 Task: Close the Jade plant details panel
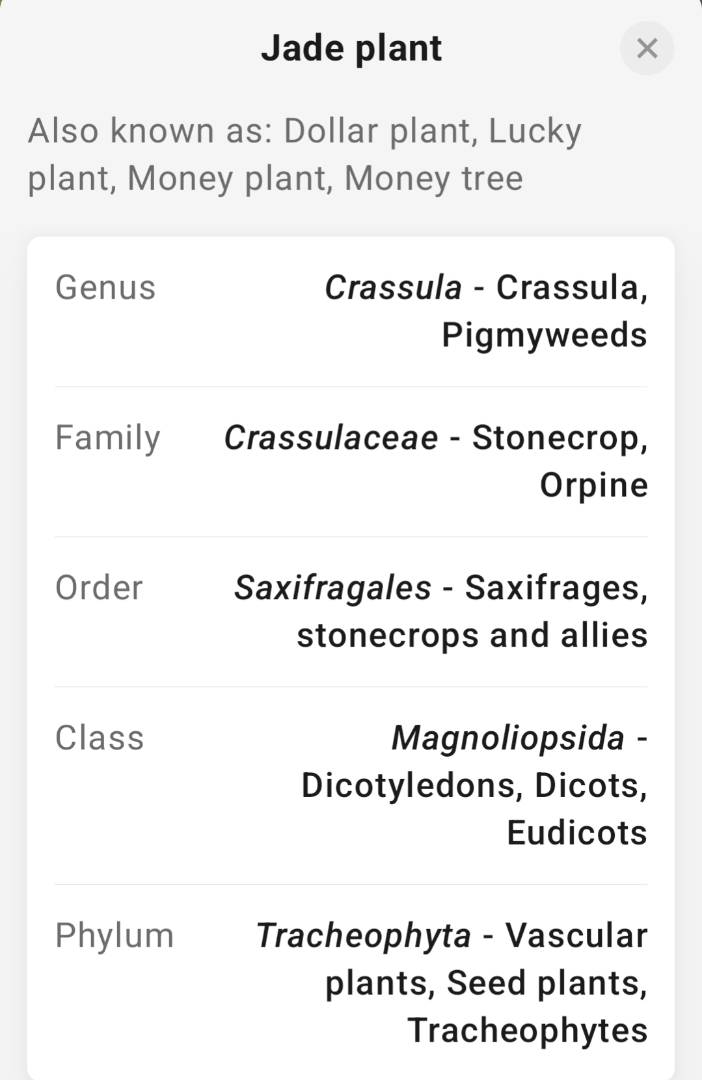pyautogui.click(x=647, y=48)
